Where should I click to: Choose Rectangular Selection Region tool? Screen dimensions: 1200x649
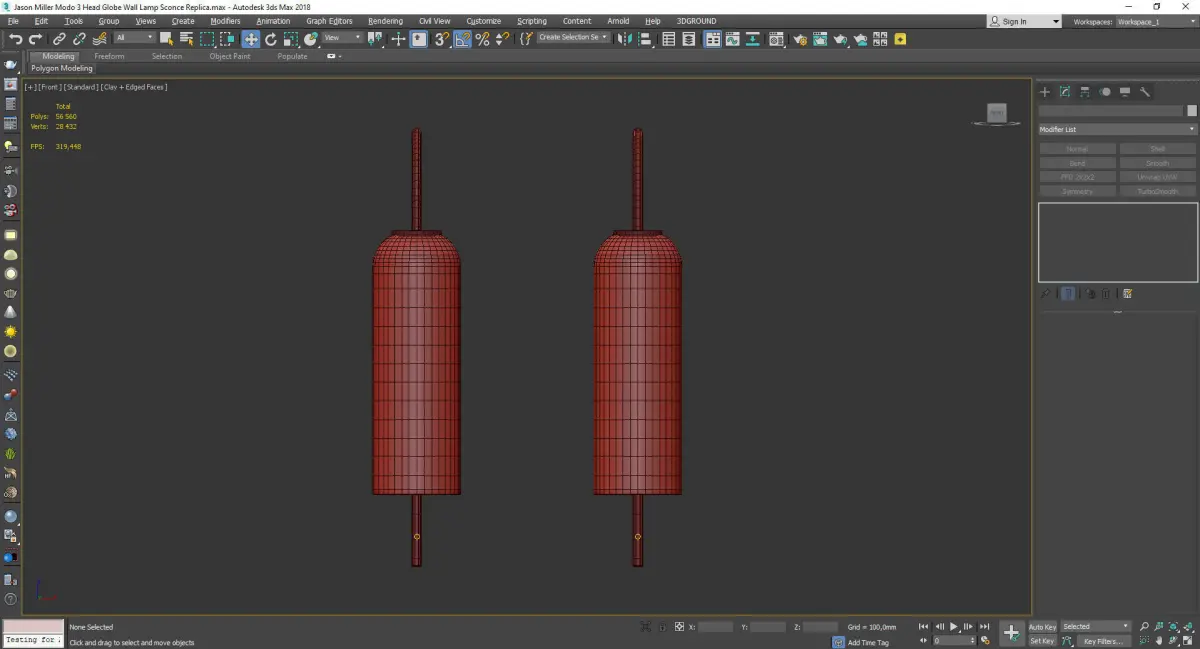[207, 39]
